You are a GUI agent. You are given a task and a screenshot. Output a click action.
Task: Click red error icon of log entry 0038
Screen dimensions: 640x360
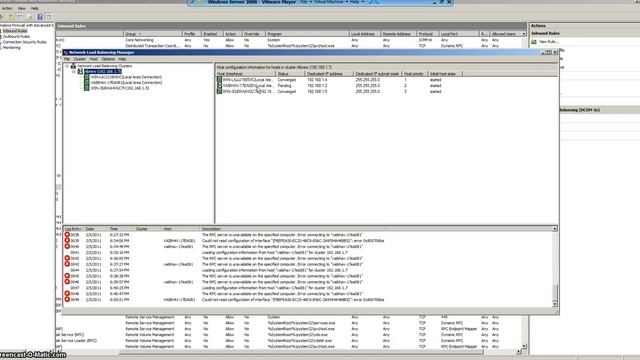click(x=67, y=235)
